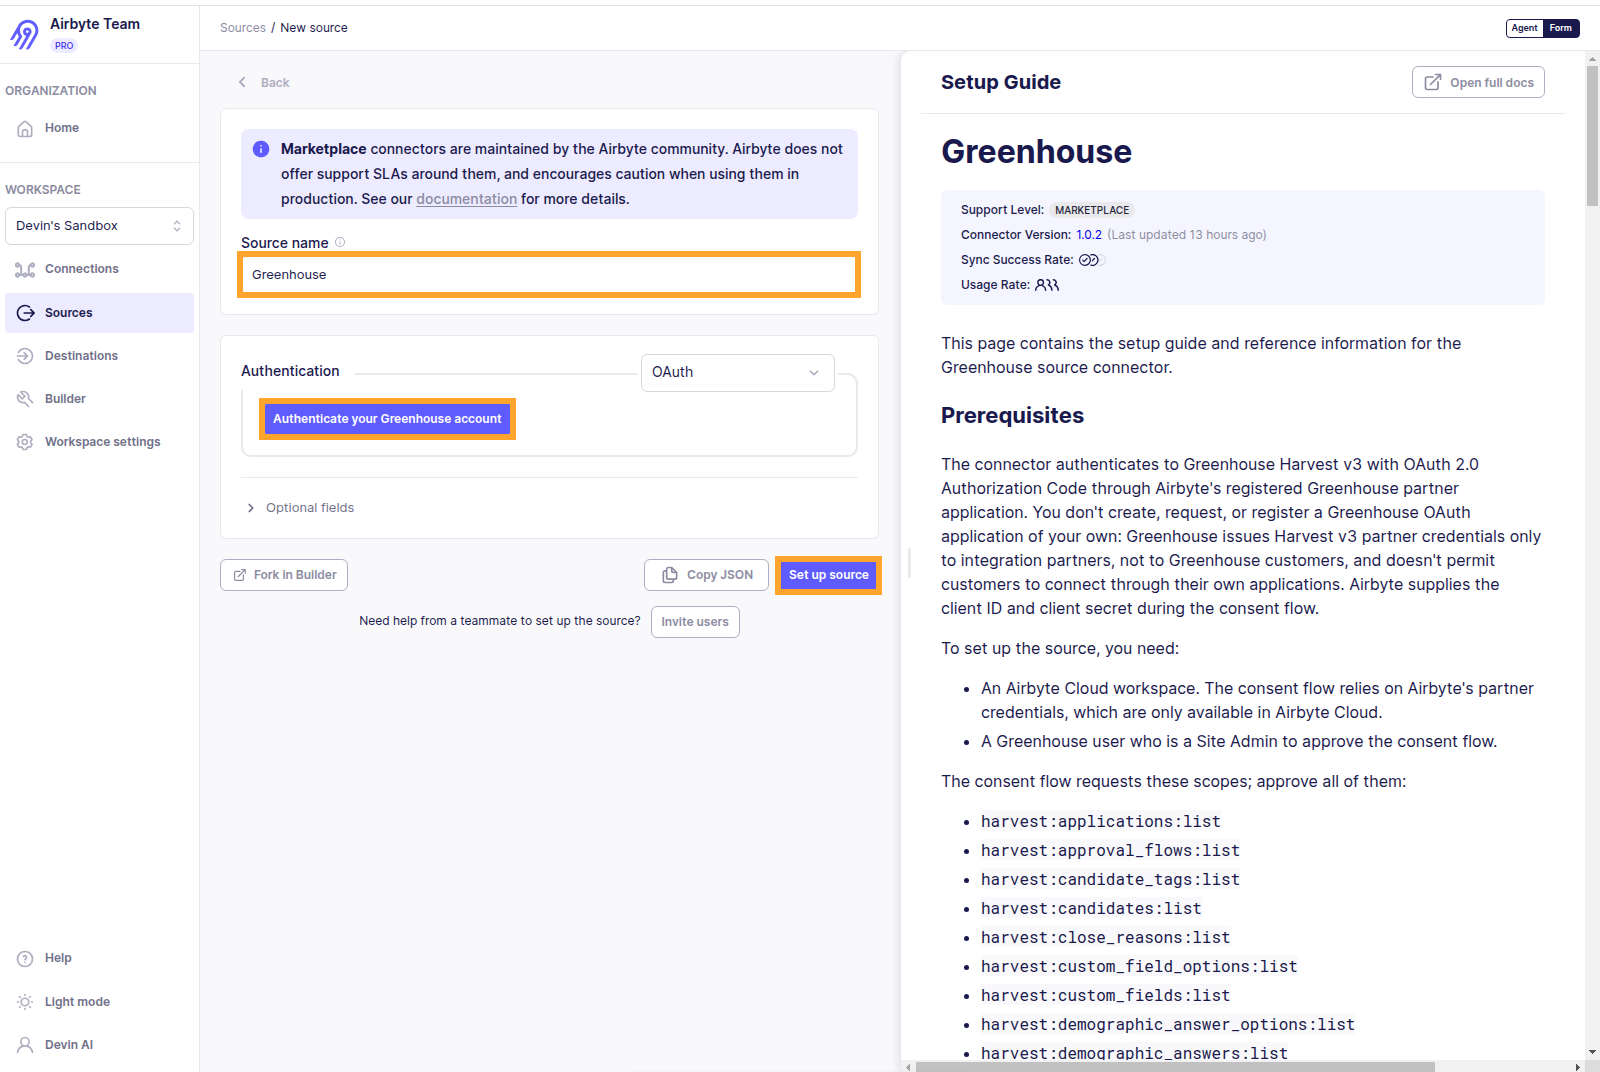Expand the Optional fields section
The image size is (1600, 1072).
point(300,508)
